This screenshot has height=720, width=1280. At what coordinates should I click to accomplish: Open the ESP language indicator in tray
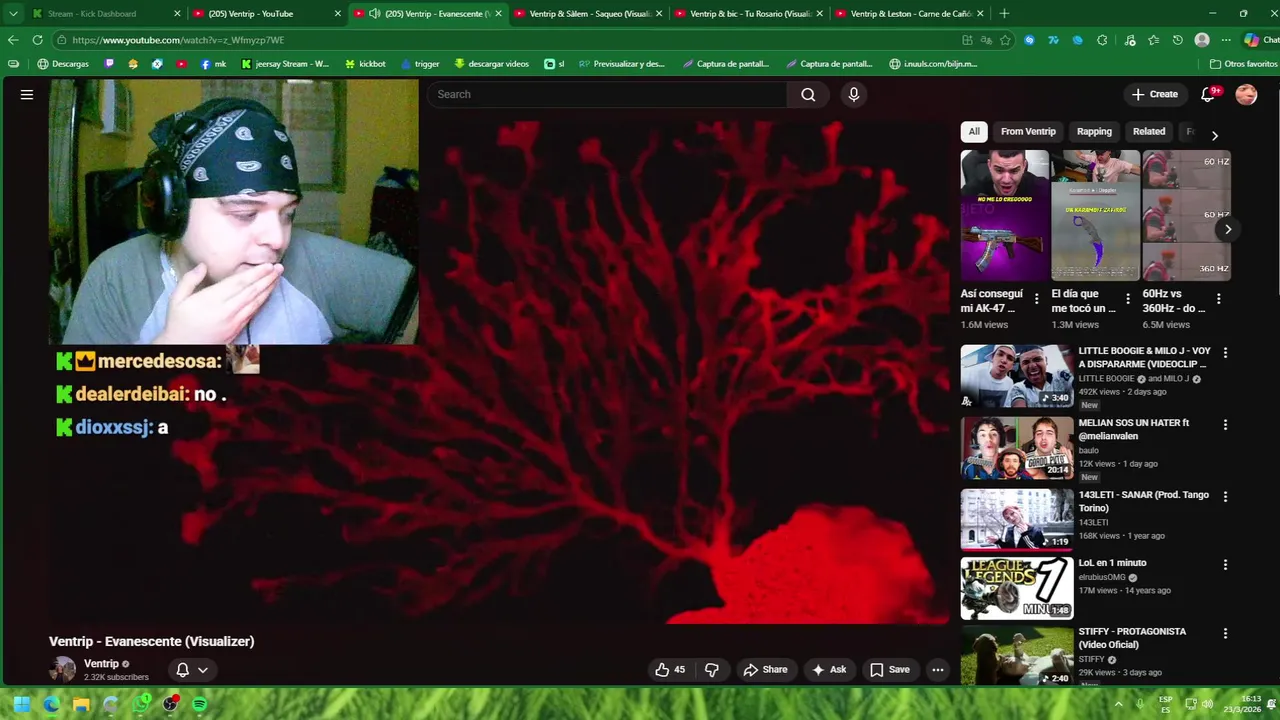pos(1166,704)
